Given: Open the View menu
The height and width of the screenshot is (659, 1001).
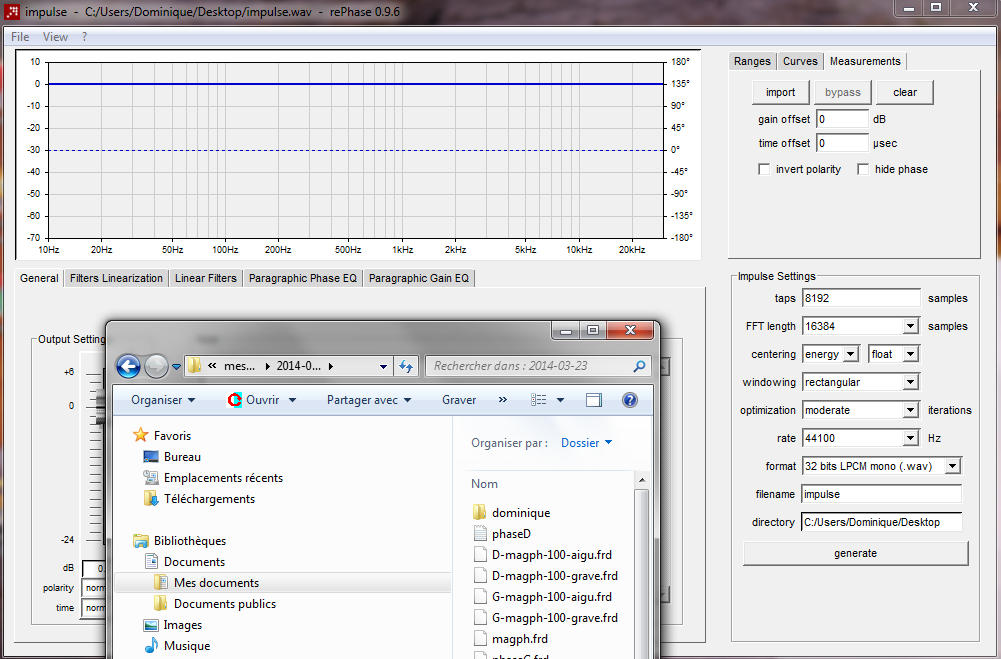Looking at the screenshot, I should point(56,37).
